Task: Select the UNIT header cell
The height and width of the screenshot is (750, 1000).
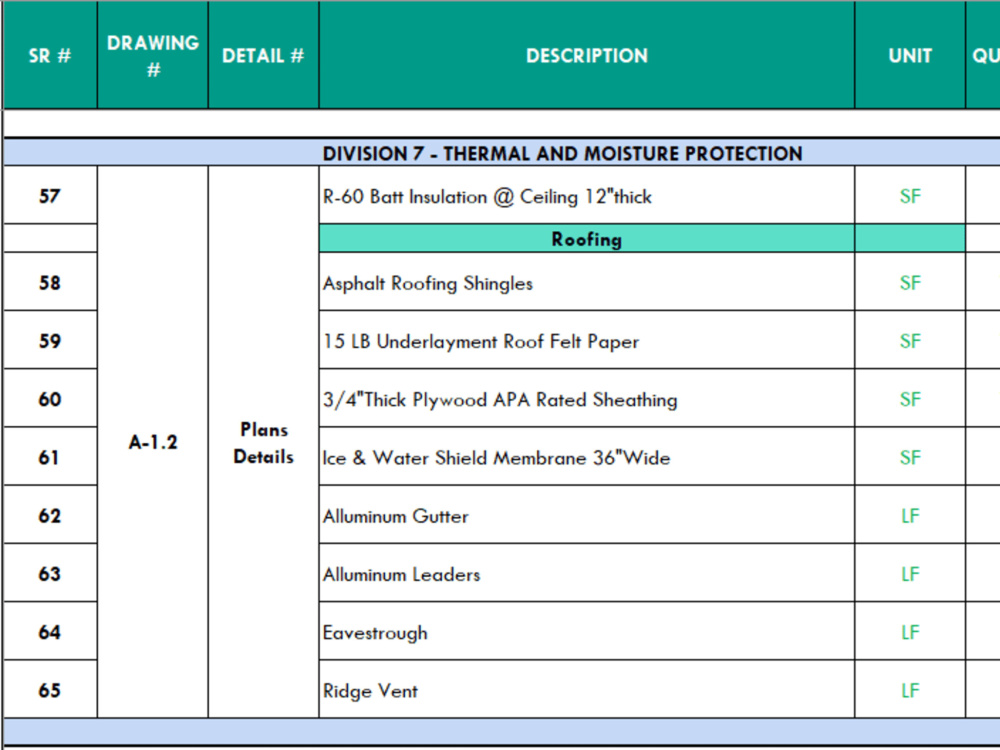Action: (x=910, y=55)
